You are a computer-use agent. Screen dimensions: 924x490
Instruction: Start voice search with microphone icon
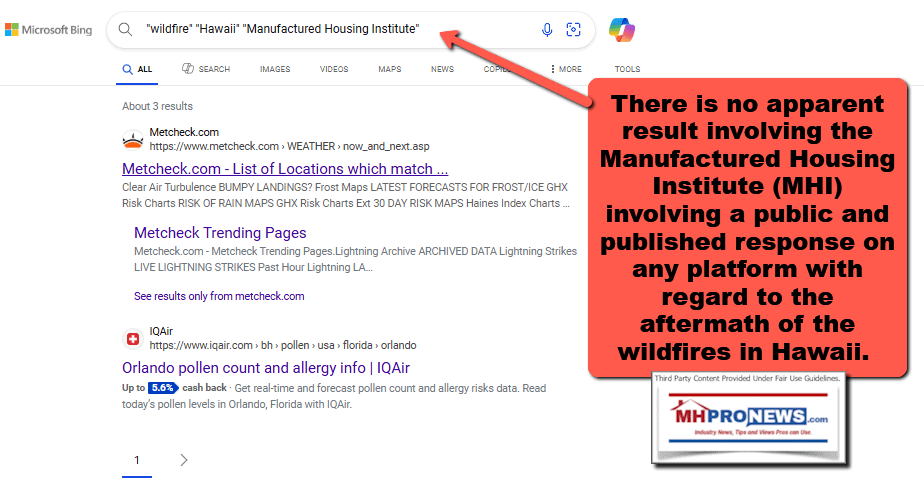tap(547, 29)
